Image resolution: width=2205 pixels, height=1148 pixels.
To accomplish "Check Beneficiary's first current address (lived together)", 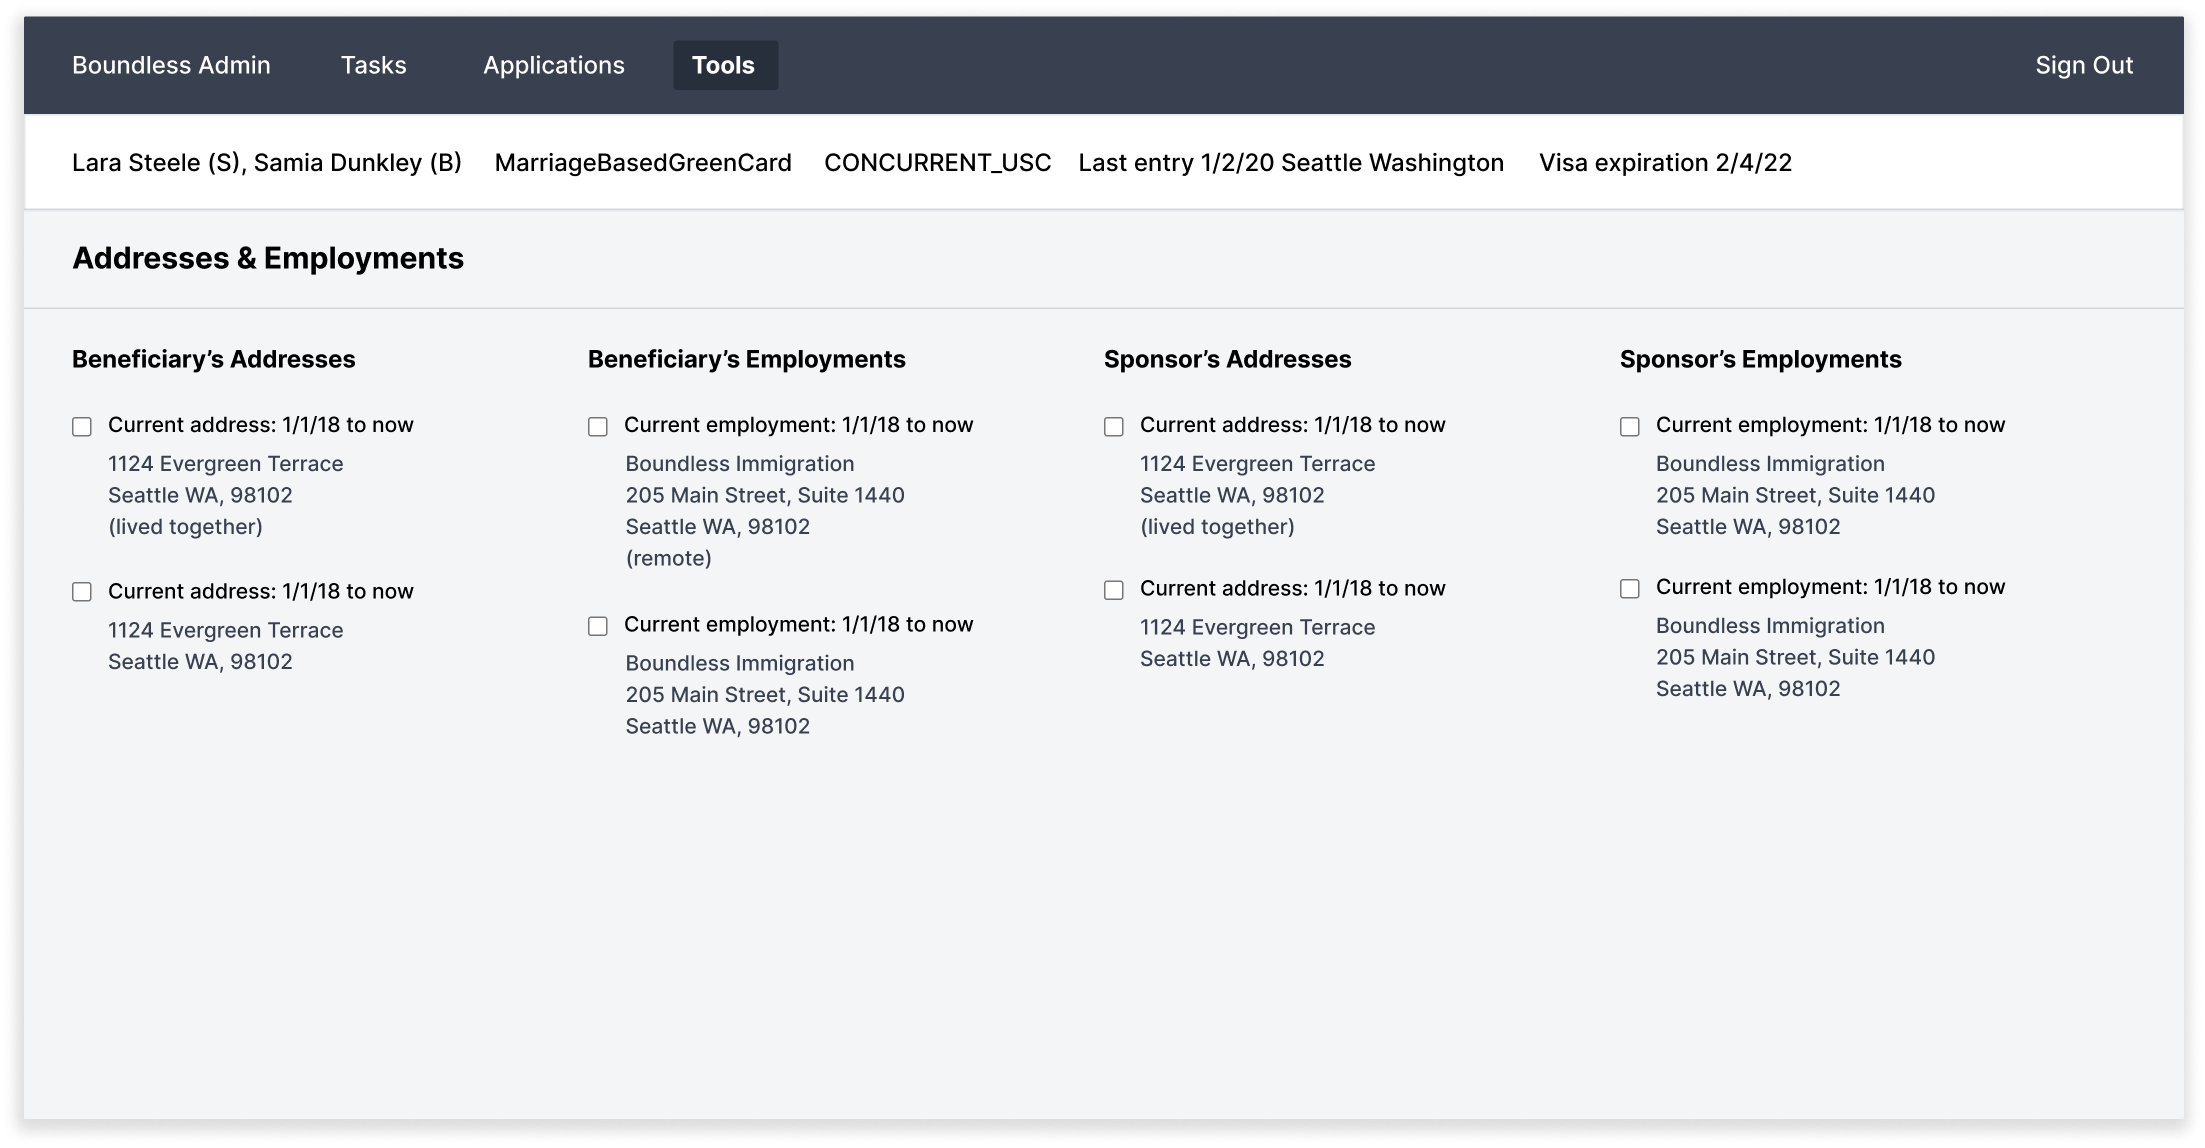I will pos(82,427).
